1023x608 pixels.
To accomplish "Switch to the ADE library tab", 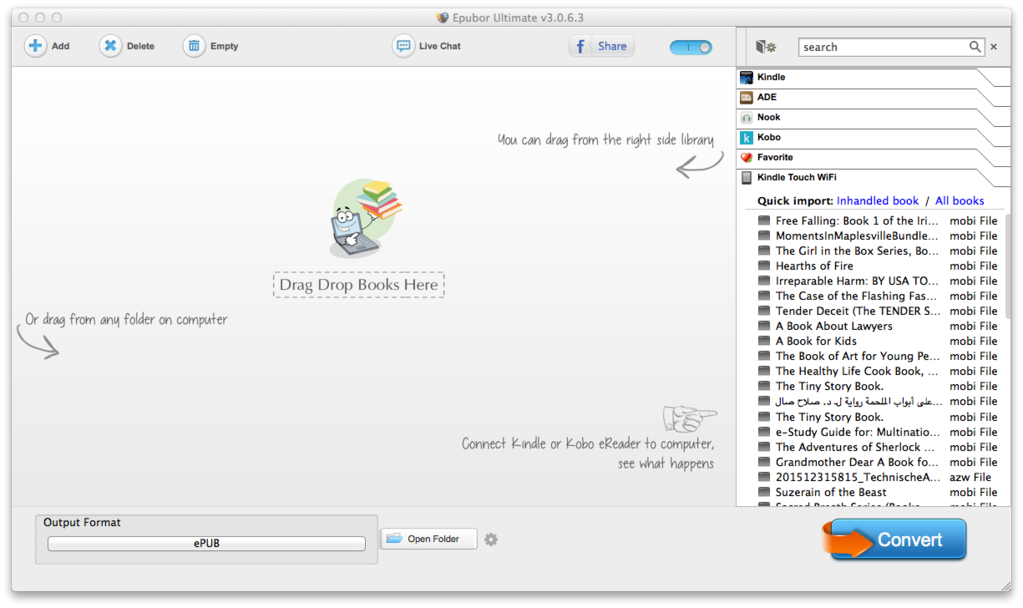I will click(x=873, y=98).
